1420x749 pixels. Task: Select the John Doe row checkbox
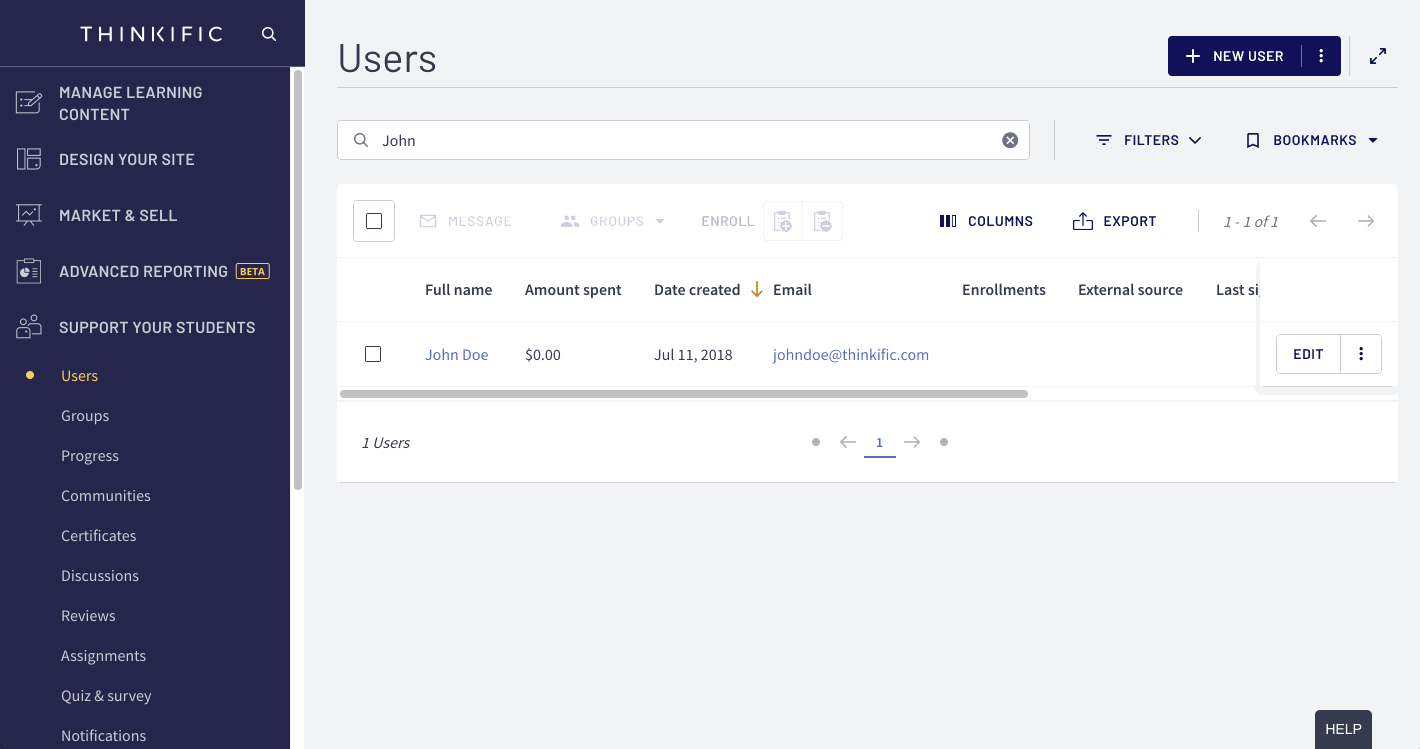pos(373,354)
